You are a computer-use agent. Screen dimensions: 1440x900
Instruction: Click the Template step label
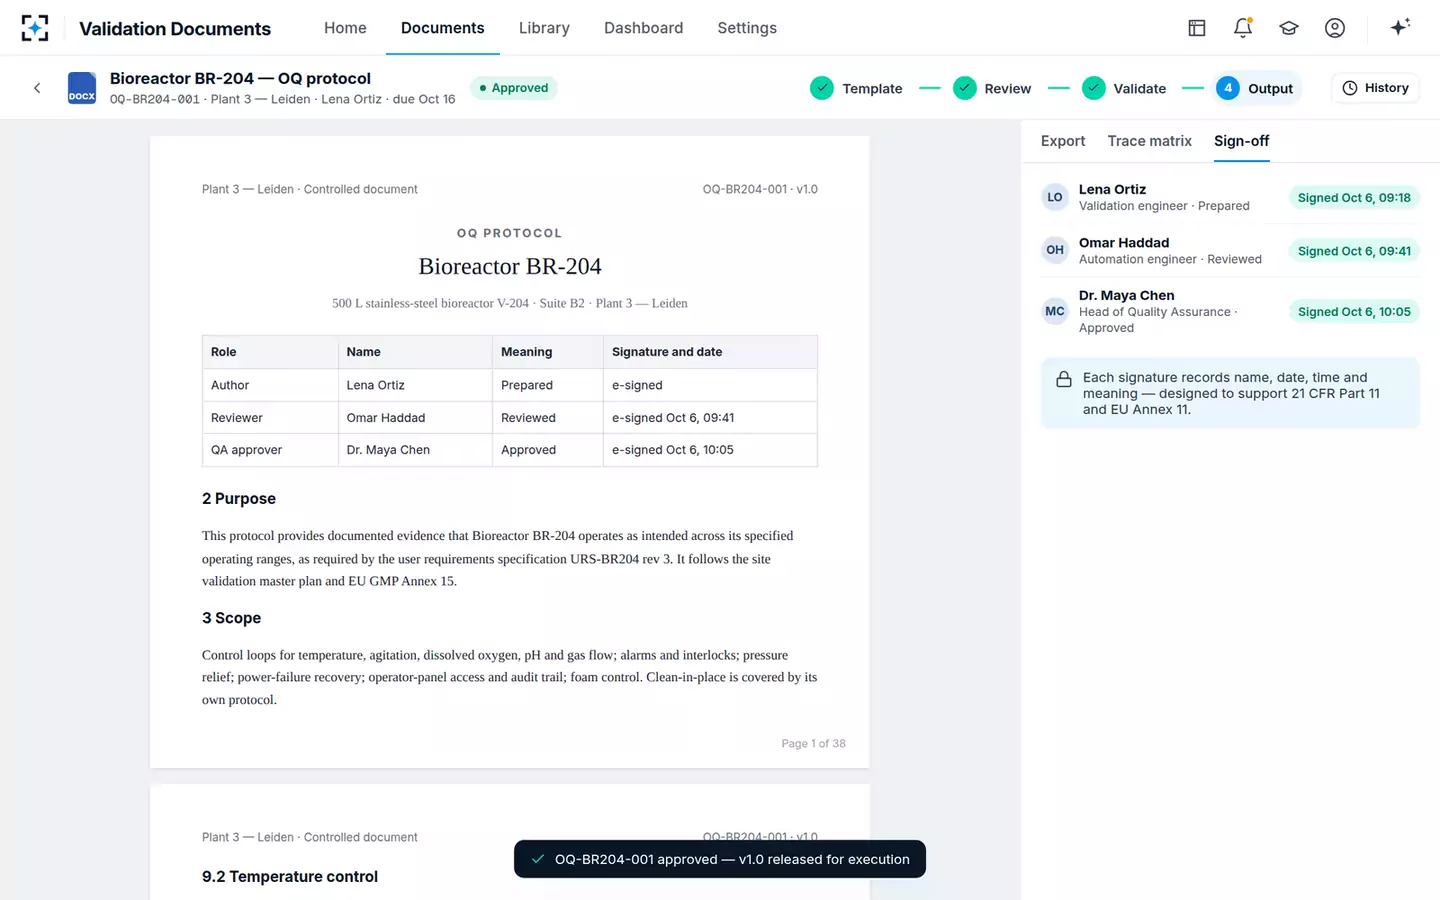pyautogui.click(x=872, y=88)
